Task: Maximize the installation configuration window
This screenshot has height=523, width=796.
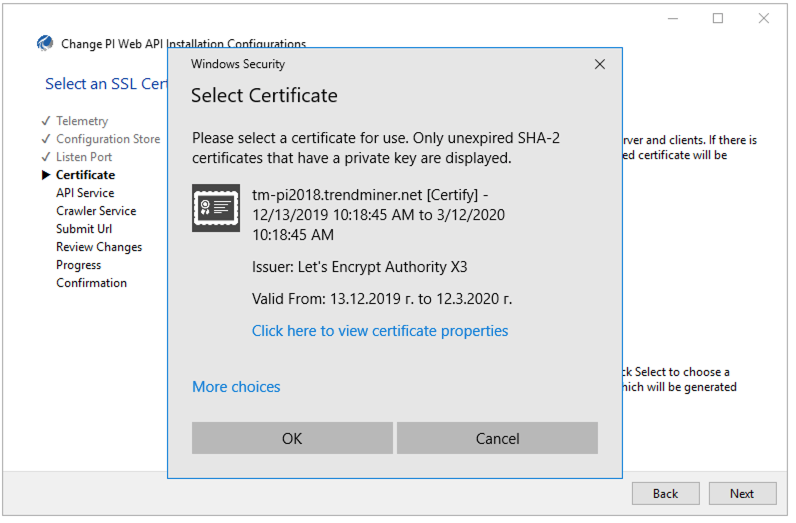Action: point(718,18)
